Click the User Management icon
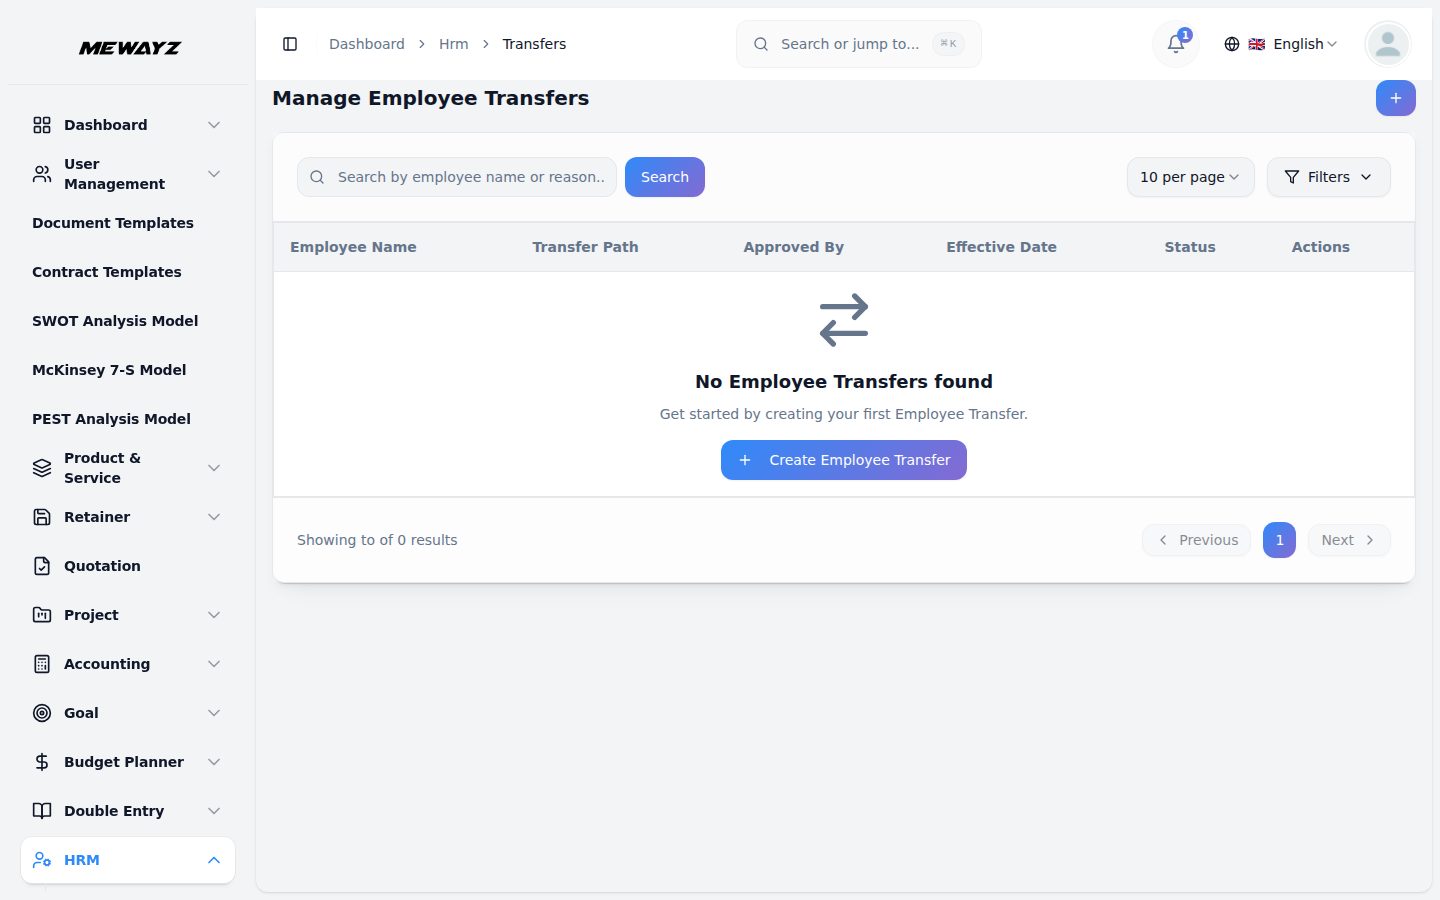Viewport: 1440px width, 900px height. click(x=41, y=173)
